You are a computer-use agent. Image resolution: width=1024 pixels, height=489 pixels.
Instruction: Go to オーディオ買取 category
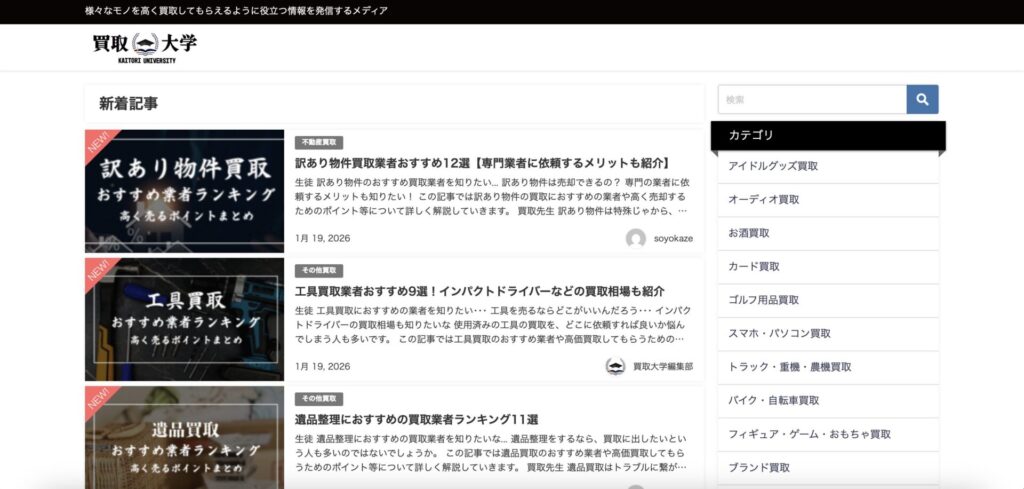coord(764,200)
